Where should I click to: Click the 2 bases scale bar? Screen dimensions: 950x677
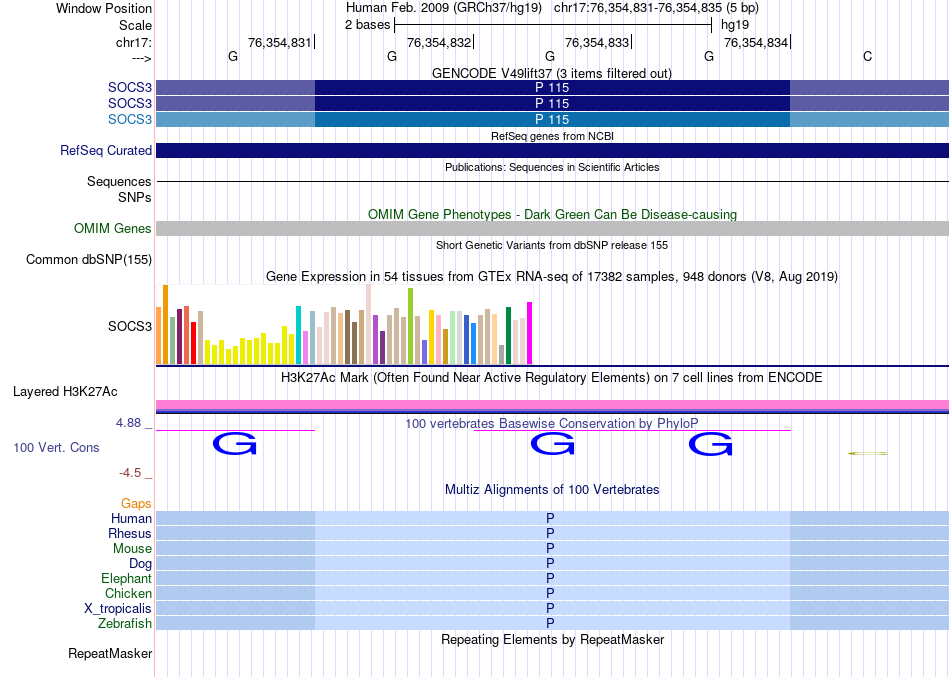pyautogui.click(x=553, y=25)
